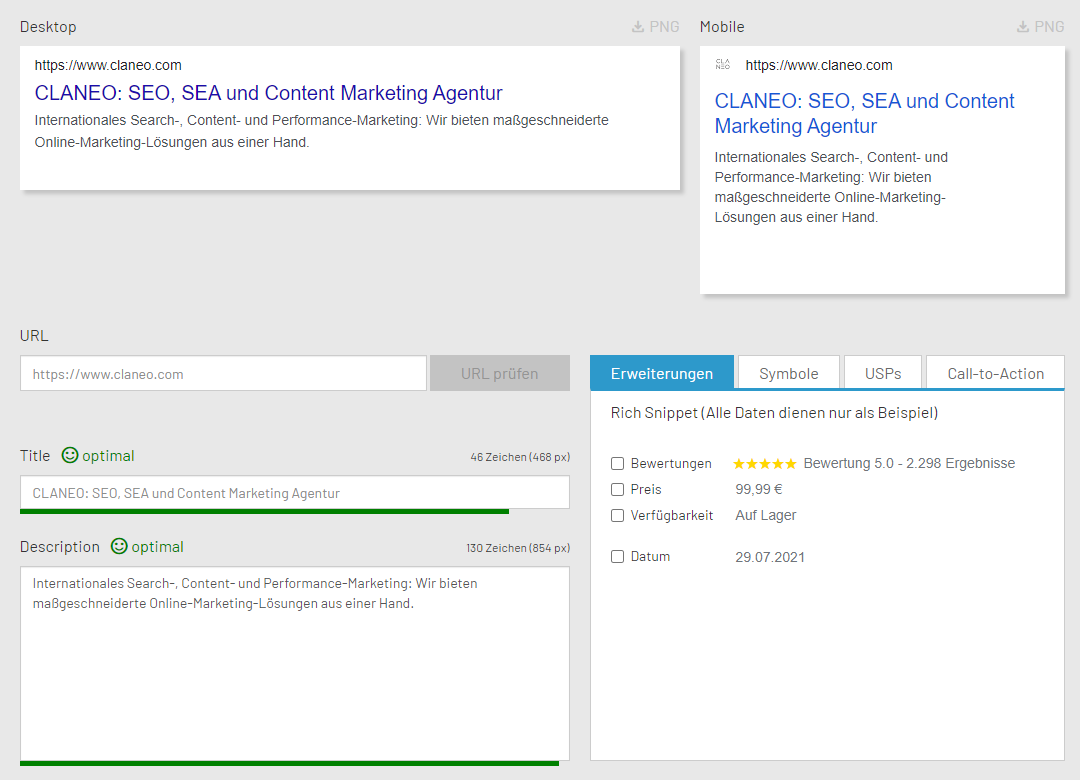Click the URL input field
Viewport: 1080px width, 780px height.
pyautogui.click(x=223, y=373)
